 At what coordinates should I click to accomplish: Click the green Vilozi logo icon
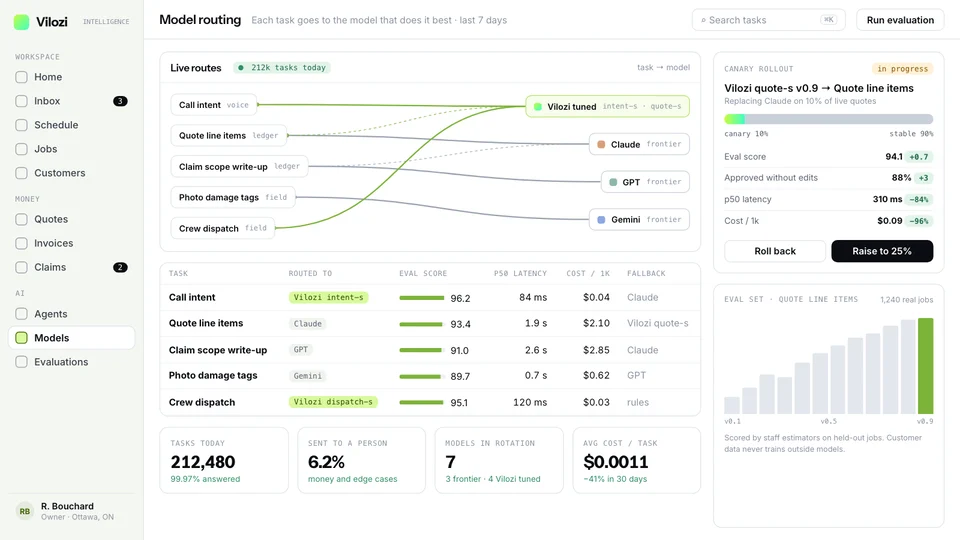(x=21, y=22)
